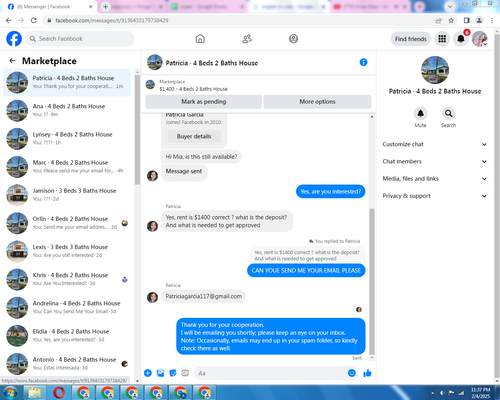Open conversation information icon
500x400 pixels.
click(363, 62)
